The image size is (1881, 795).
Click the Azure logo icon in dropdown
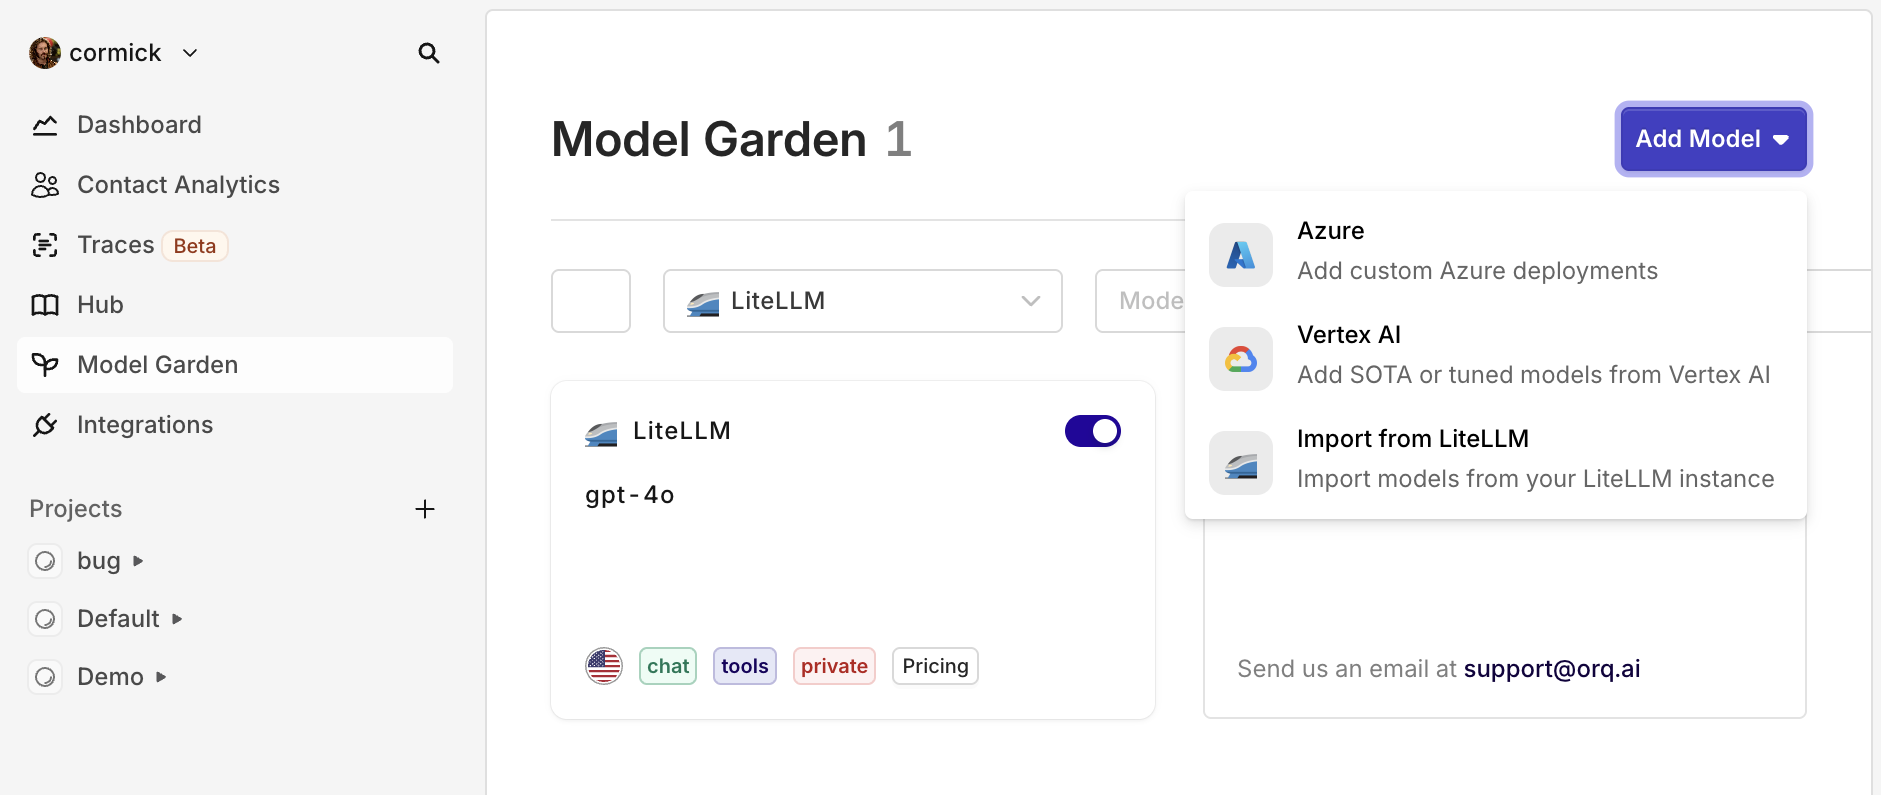[x=1241, y=255]
